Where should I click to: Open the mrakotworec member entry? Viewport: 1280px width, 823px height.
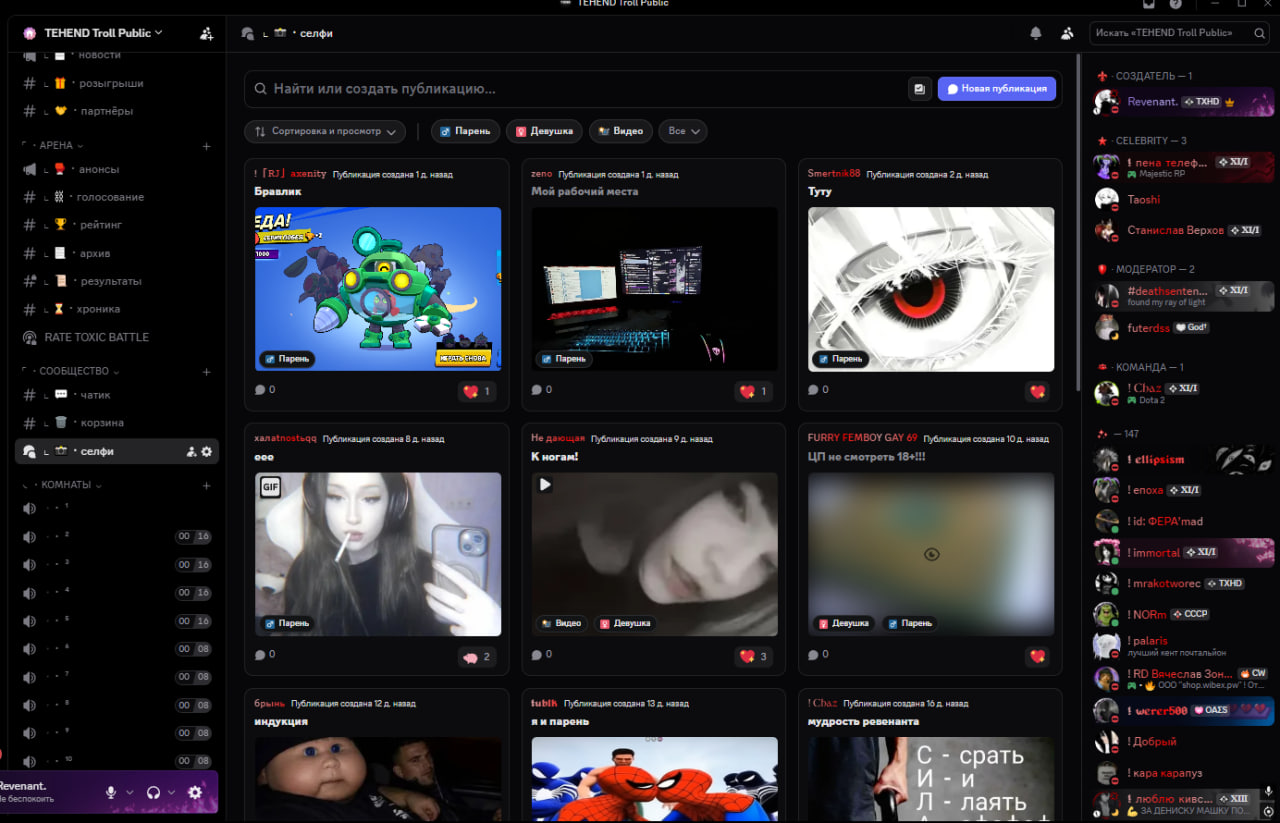tap(1184, 583)
